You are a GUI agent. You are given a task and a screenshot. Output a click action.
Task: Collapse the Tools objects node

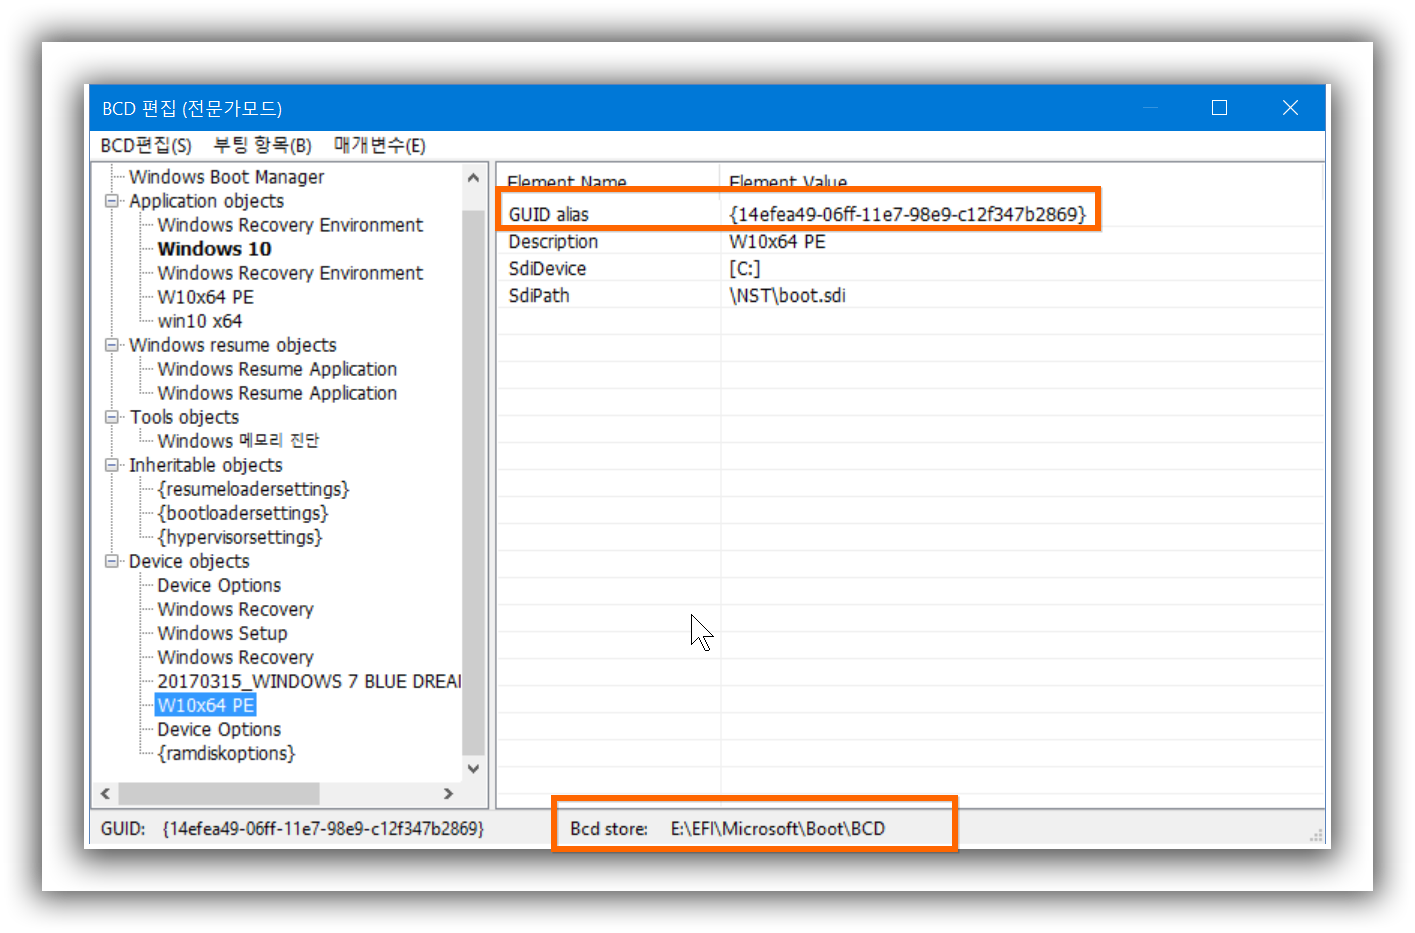click(x=112, y=417)
